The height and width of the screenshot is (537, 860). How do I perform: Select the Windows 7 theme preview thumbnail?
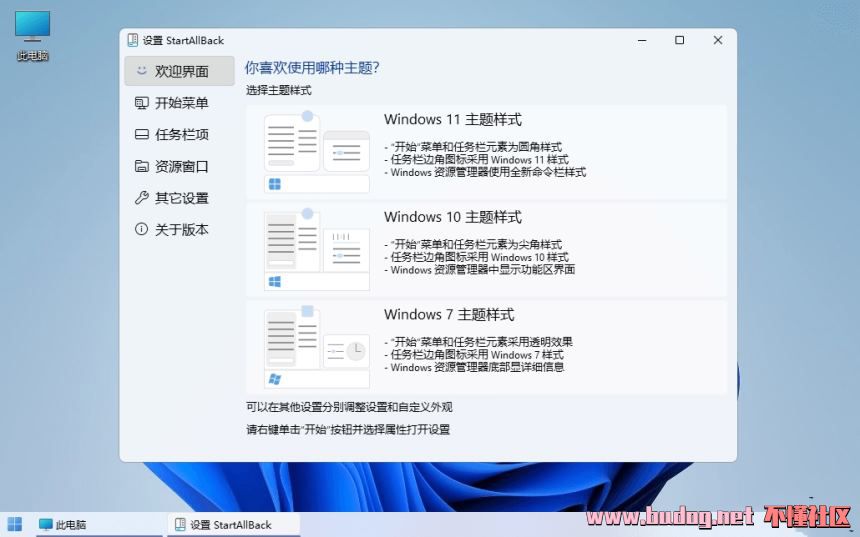click(316, 347)
